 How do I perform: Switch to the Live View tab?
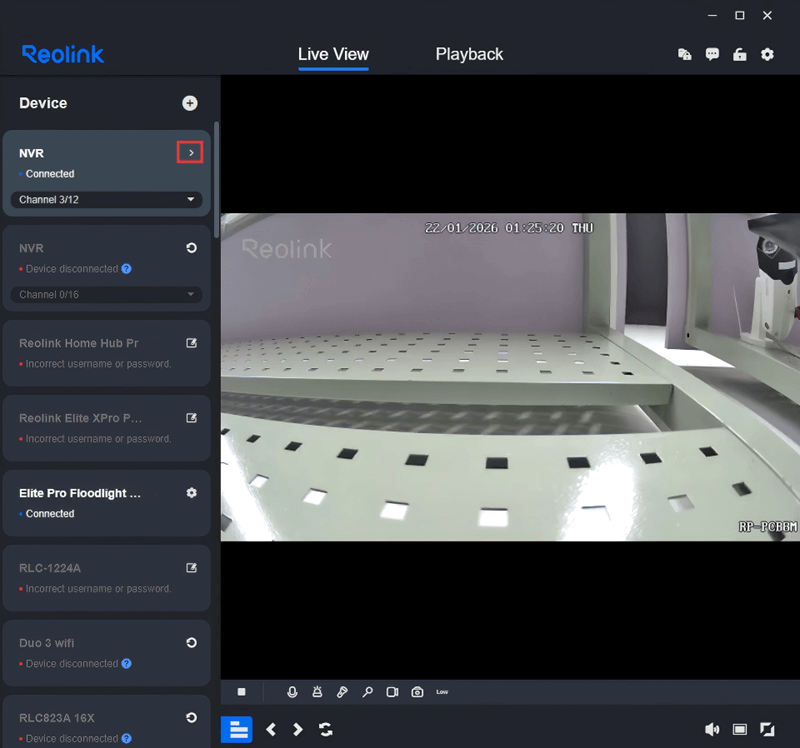(333, 54)
